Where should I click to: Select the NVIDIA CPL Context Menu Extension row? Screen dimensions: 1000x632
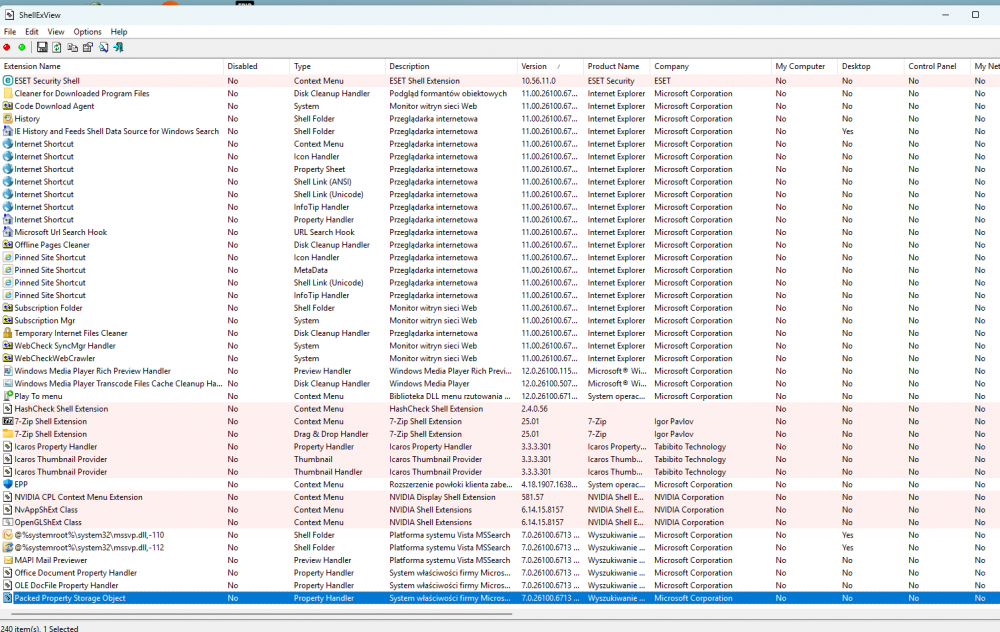[x=78, y=497]
